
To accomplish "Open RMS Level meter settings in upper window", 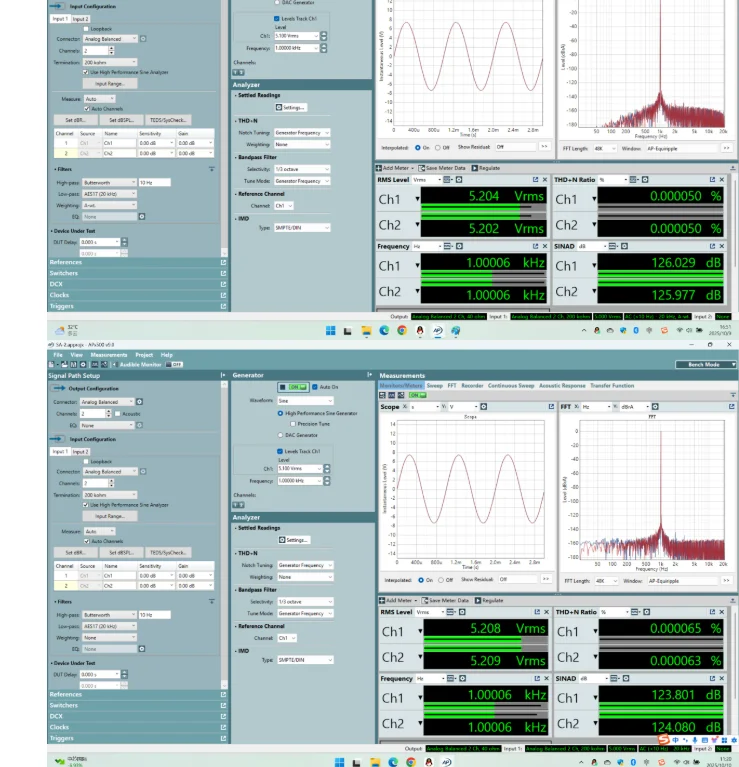I will click(x=459, y=180).
